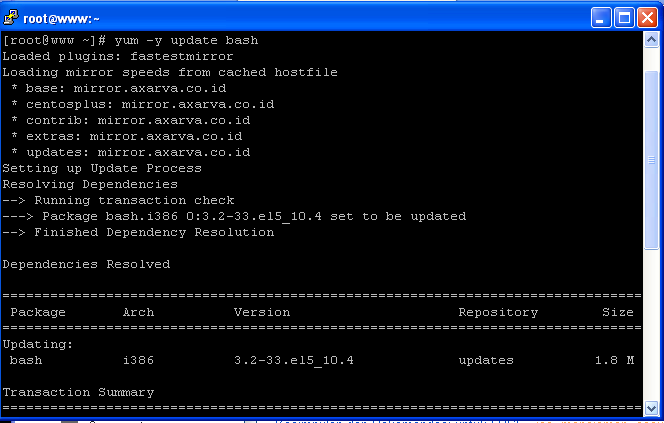Click the 'Repository' column header
This screenshot has height=423, width=664.
[498, 312]
